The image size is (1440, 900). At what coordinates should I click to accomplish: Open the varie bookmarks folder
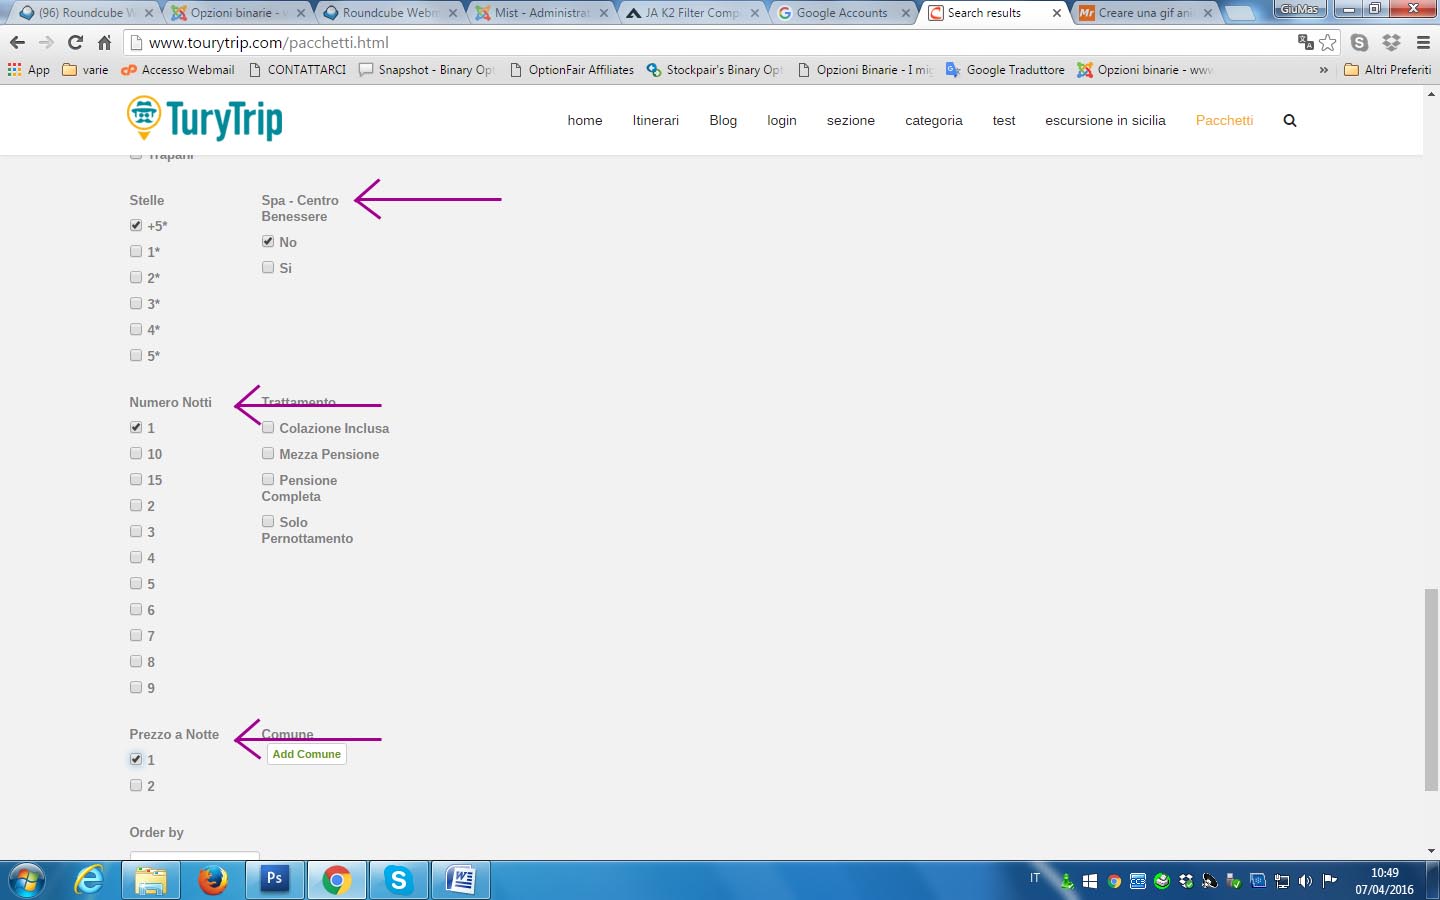pyautogui.click(x=85, y=70)
